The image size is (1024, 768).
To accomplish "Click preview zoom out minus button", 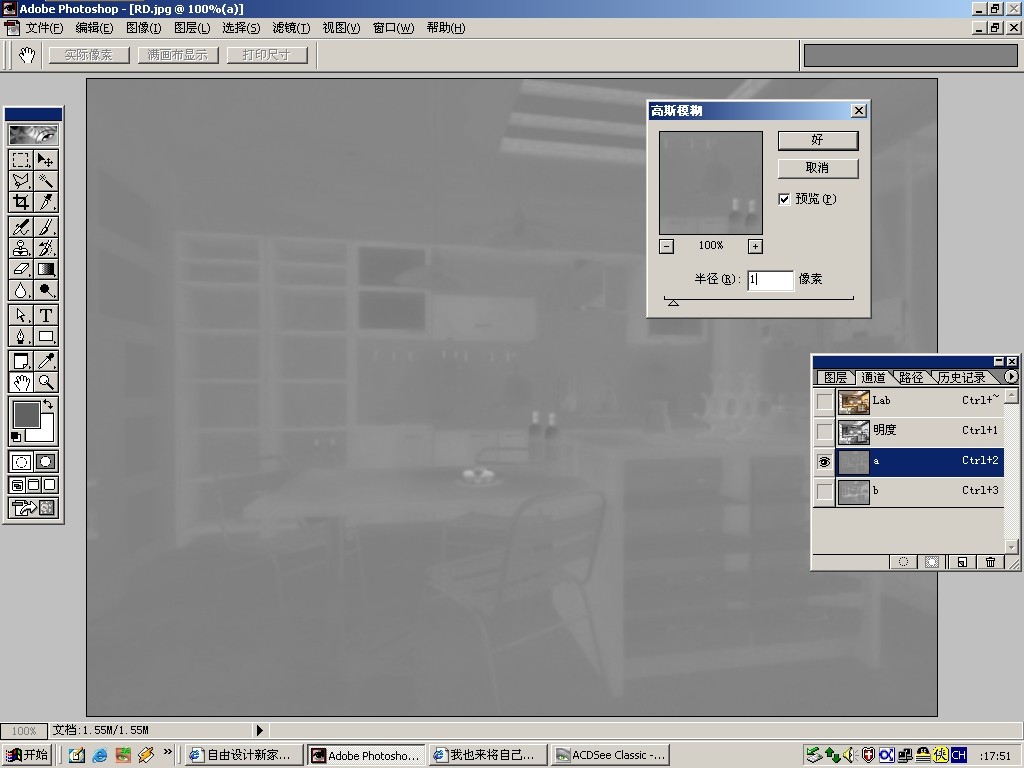I will pyautogui.click(x=666, y=246).
